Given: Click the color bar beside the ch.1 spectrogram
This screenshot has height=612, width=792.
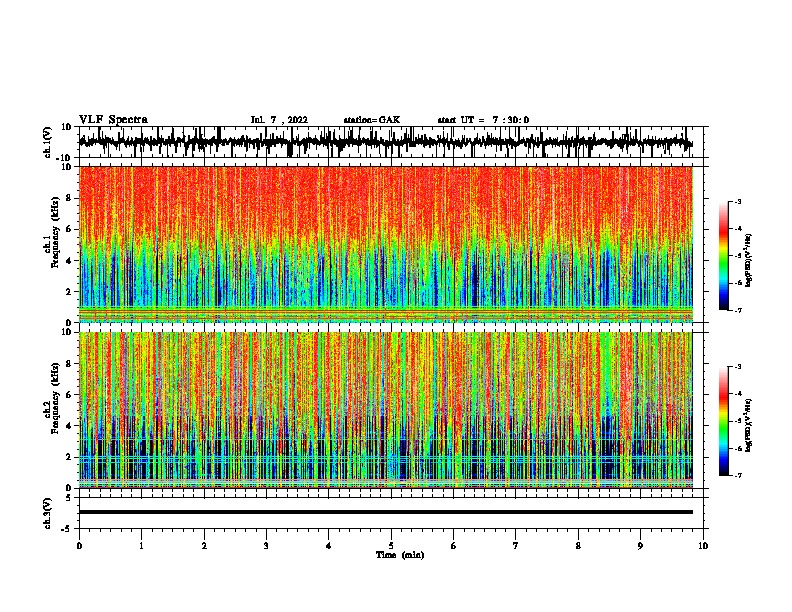Looking at the screenshot, I should [724, 256].
